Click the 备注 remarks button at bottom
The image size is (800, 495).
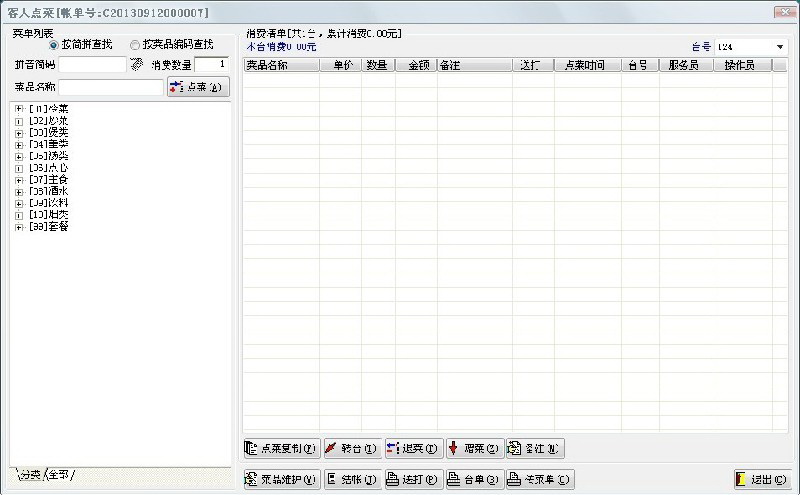[535, 449]
